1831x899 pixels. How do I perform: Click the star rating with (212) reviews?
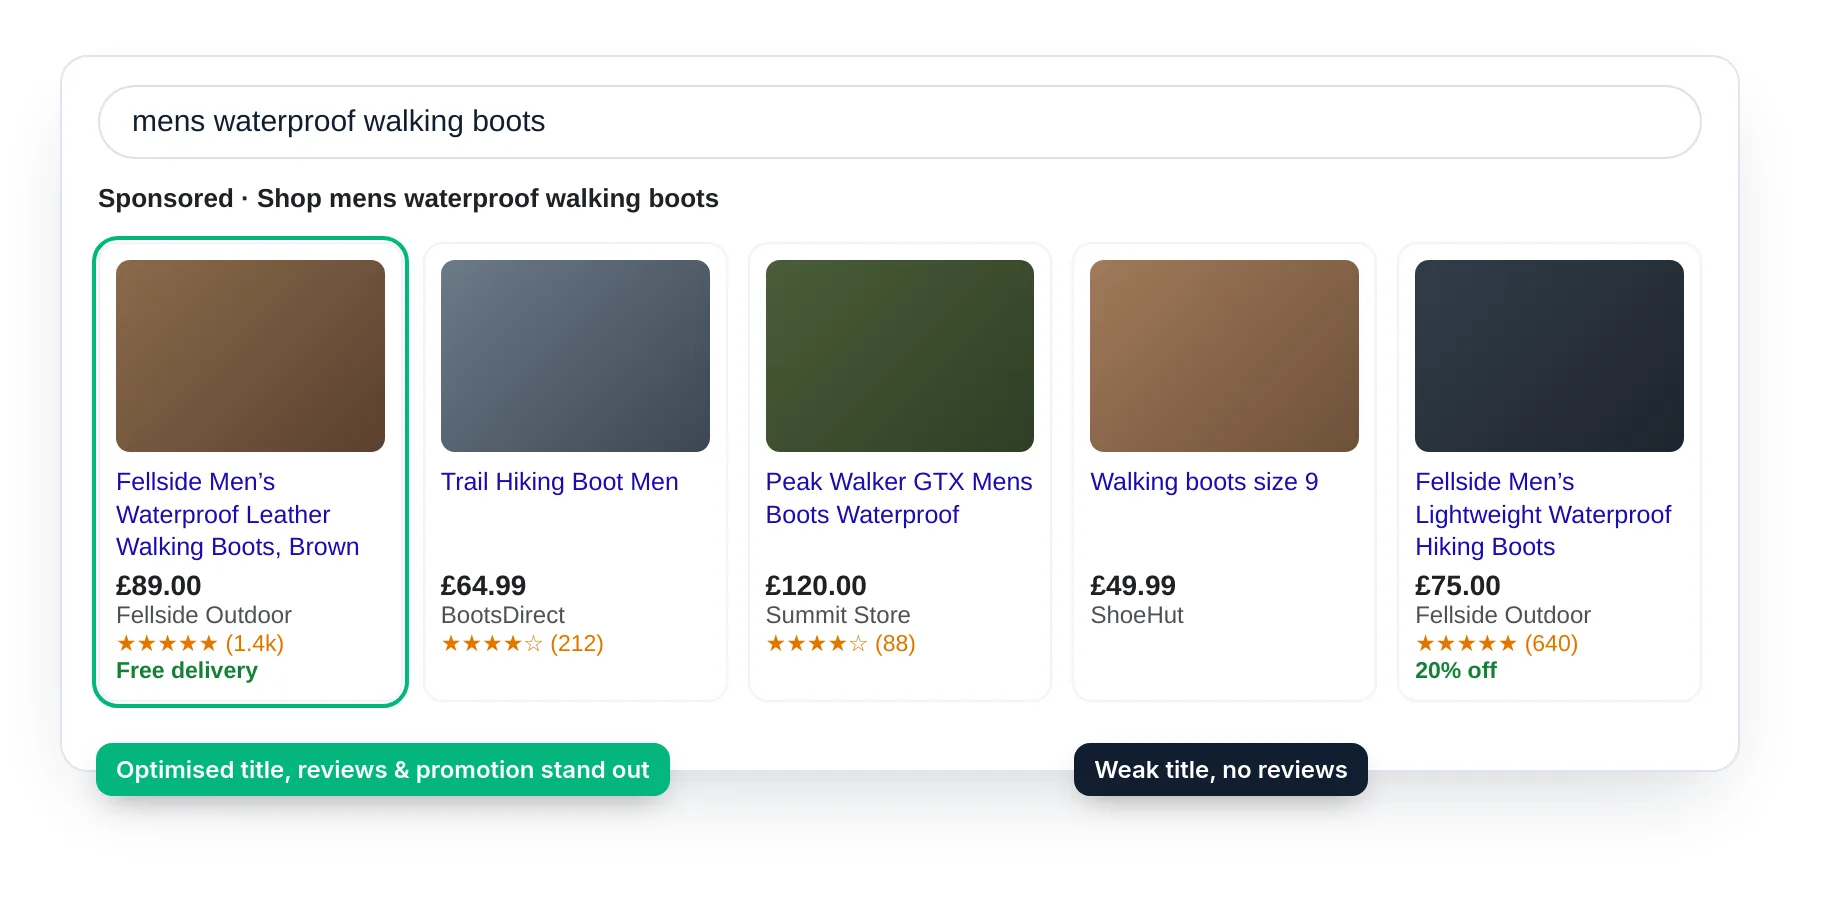pos(522,643)
